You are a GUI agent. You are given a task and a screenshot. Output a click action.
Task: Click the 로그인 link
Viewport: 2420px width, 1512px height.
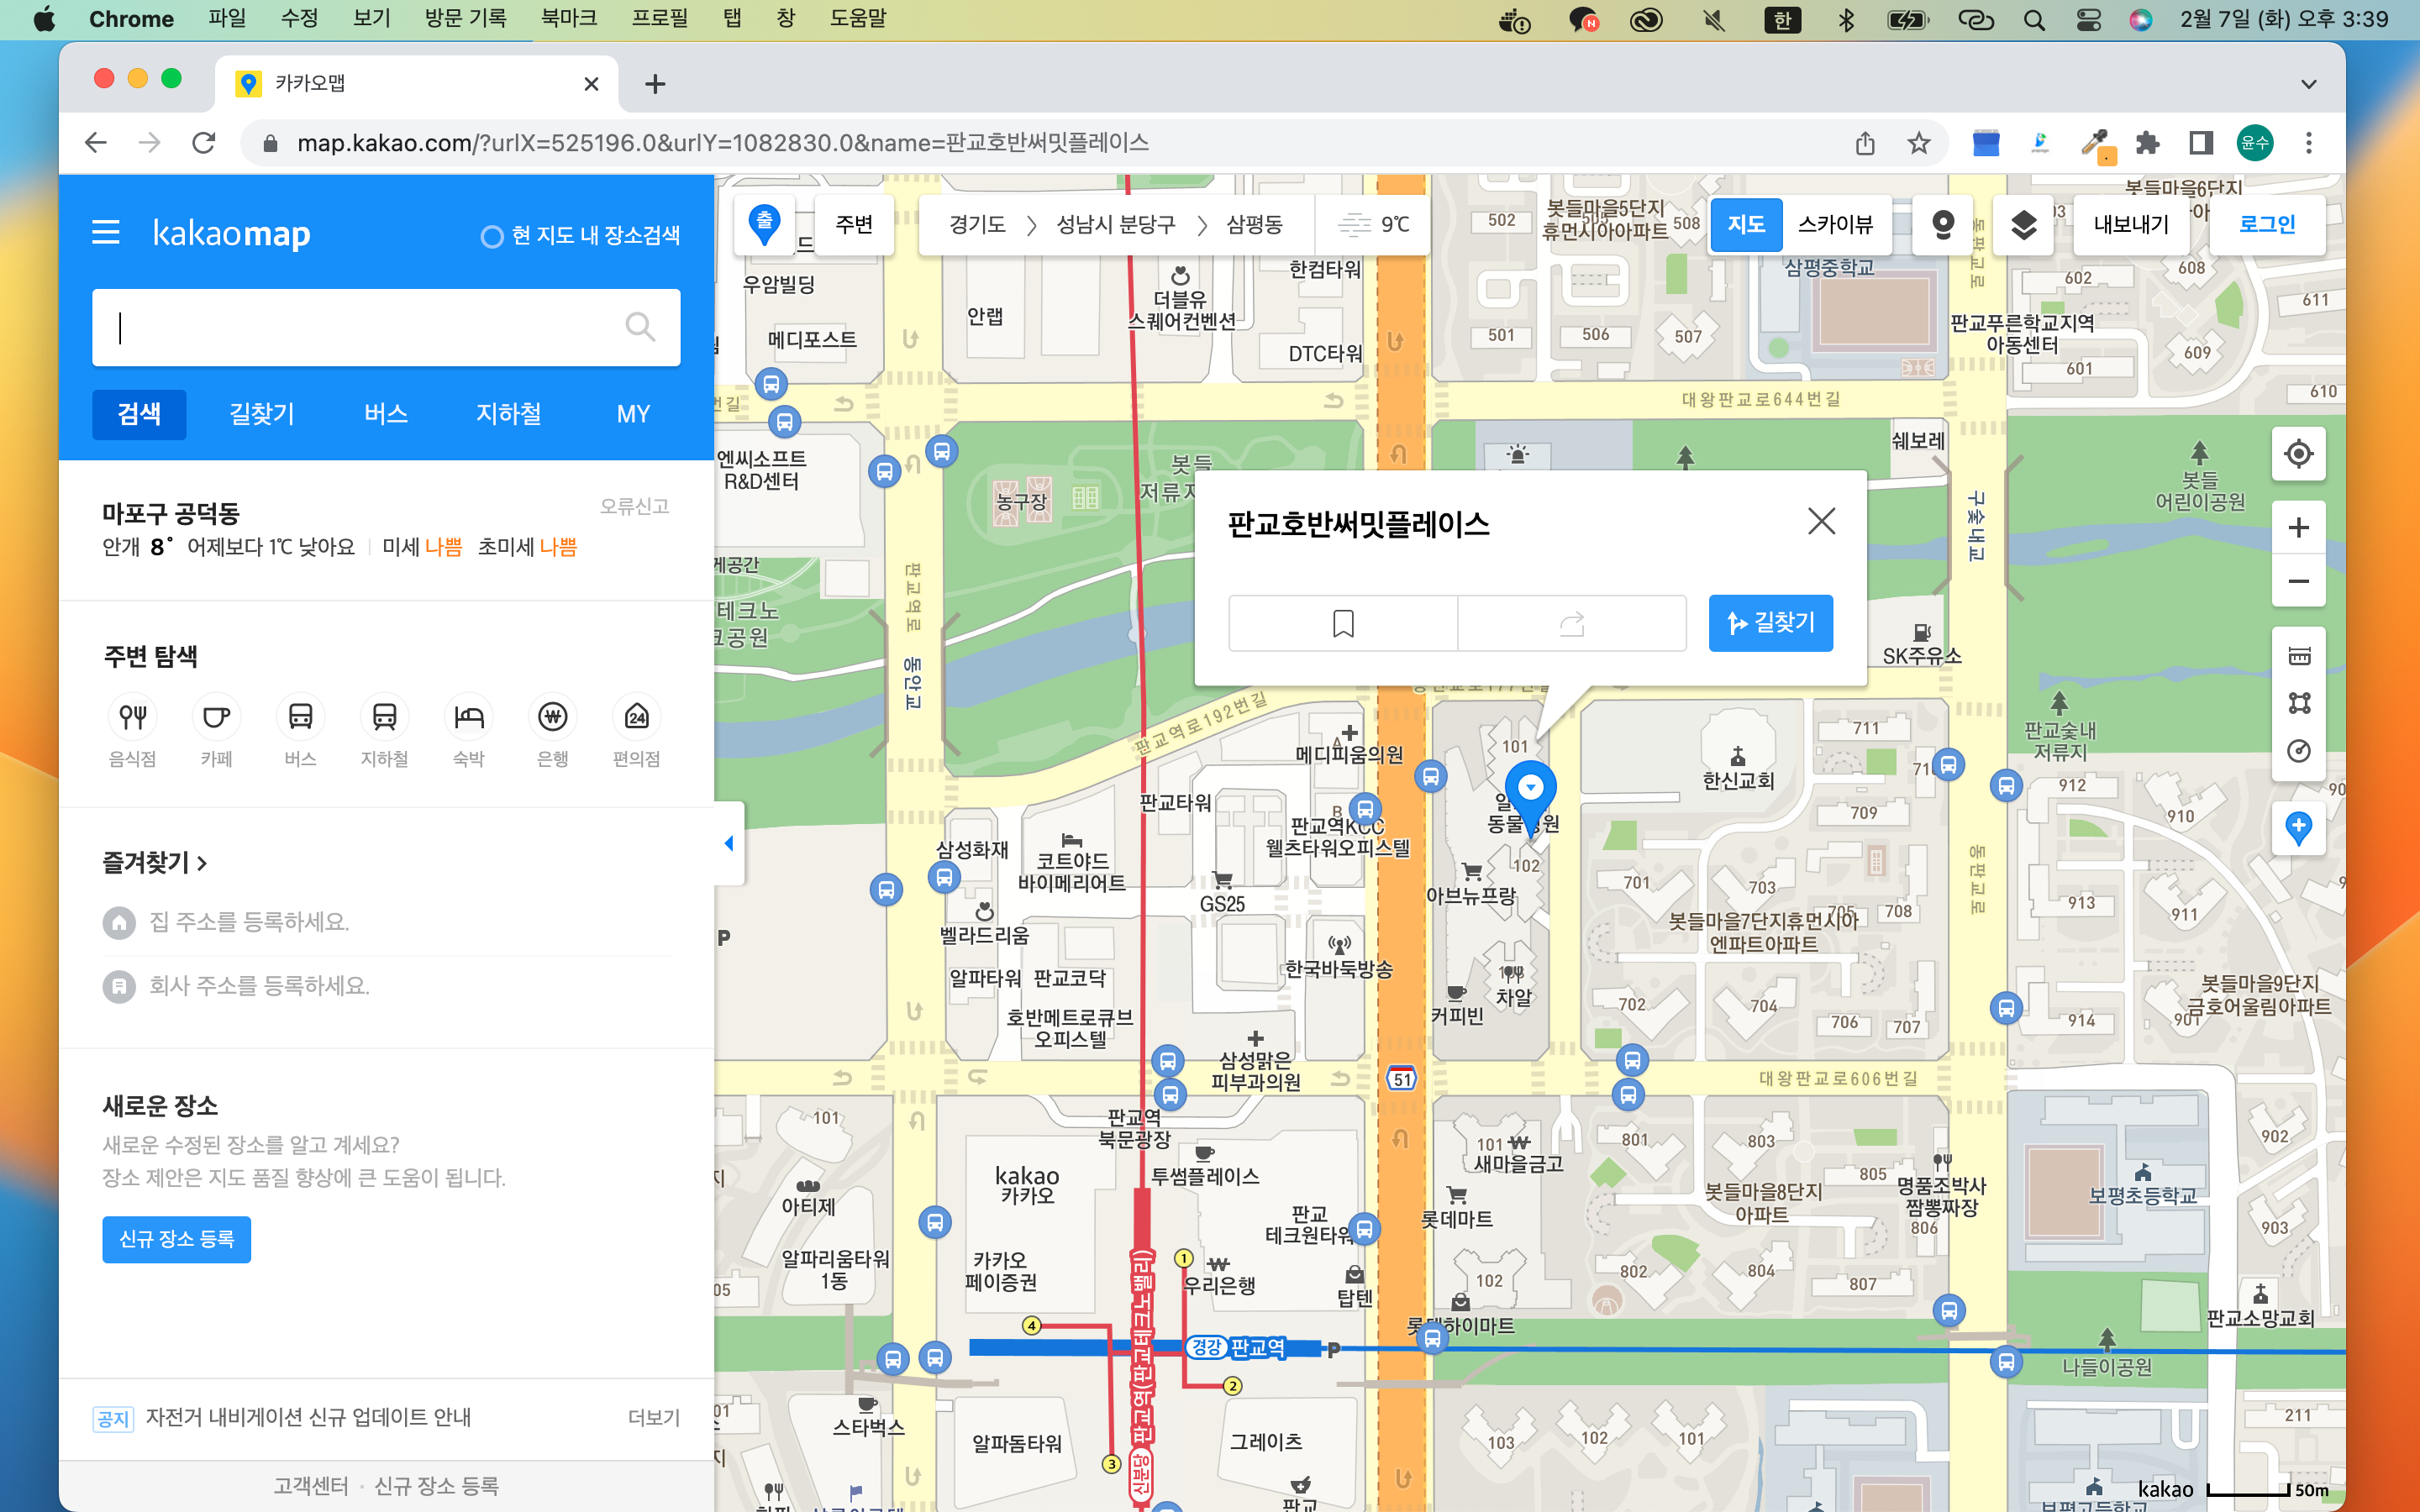click(2267, 224)
